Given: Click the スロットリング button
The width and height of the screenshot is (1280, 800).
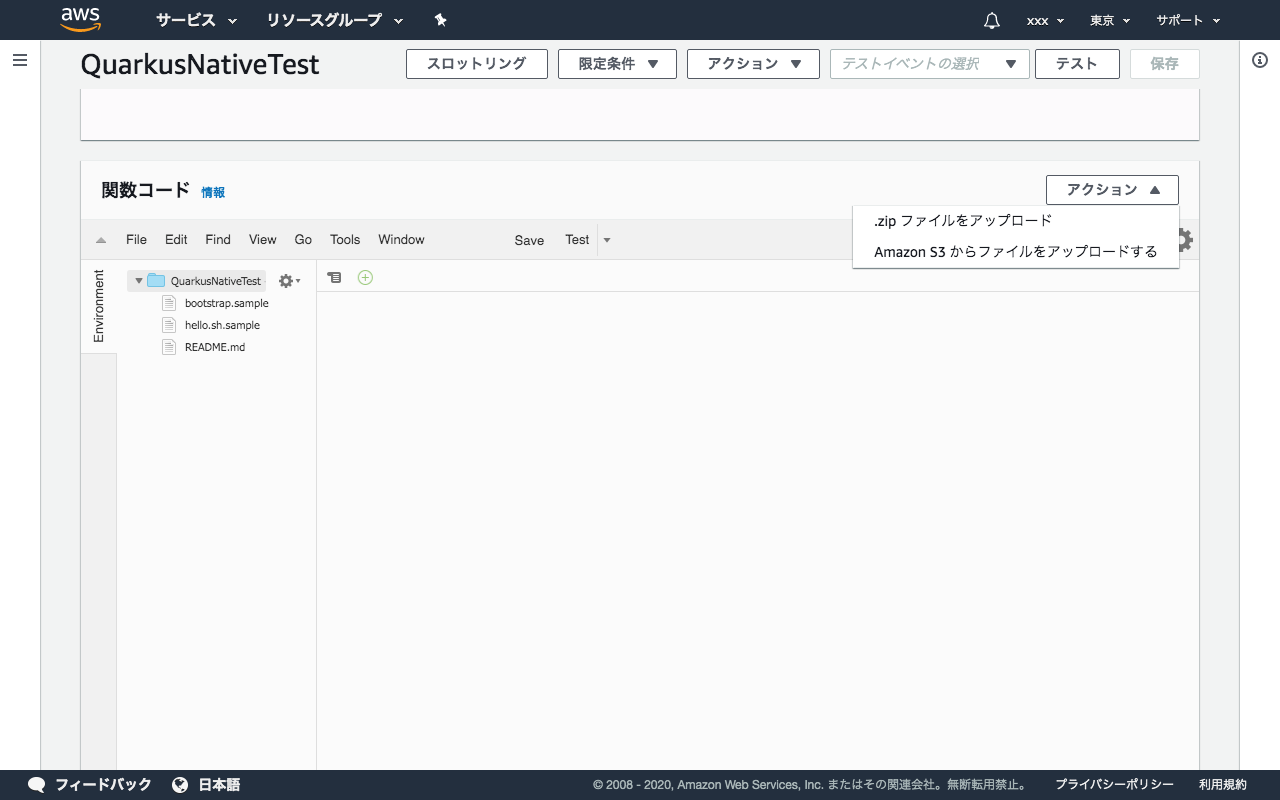Looking at the screenshot, I should [477, 63].
